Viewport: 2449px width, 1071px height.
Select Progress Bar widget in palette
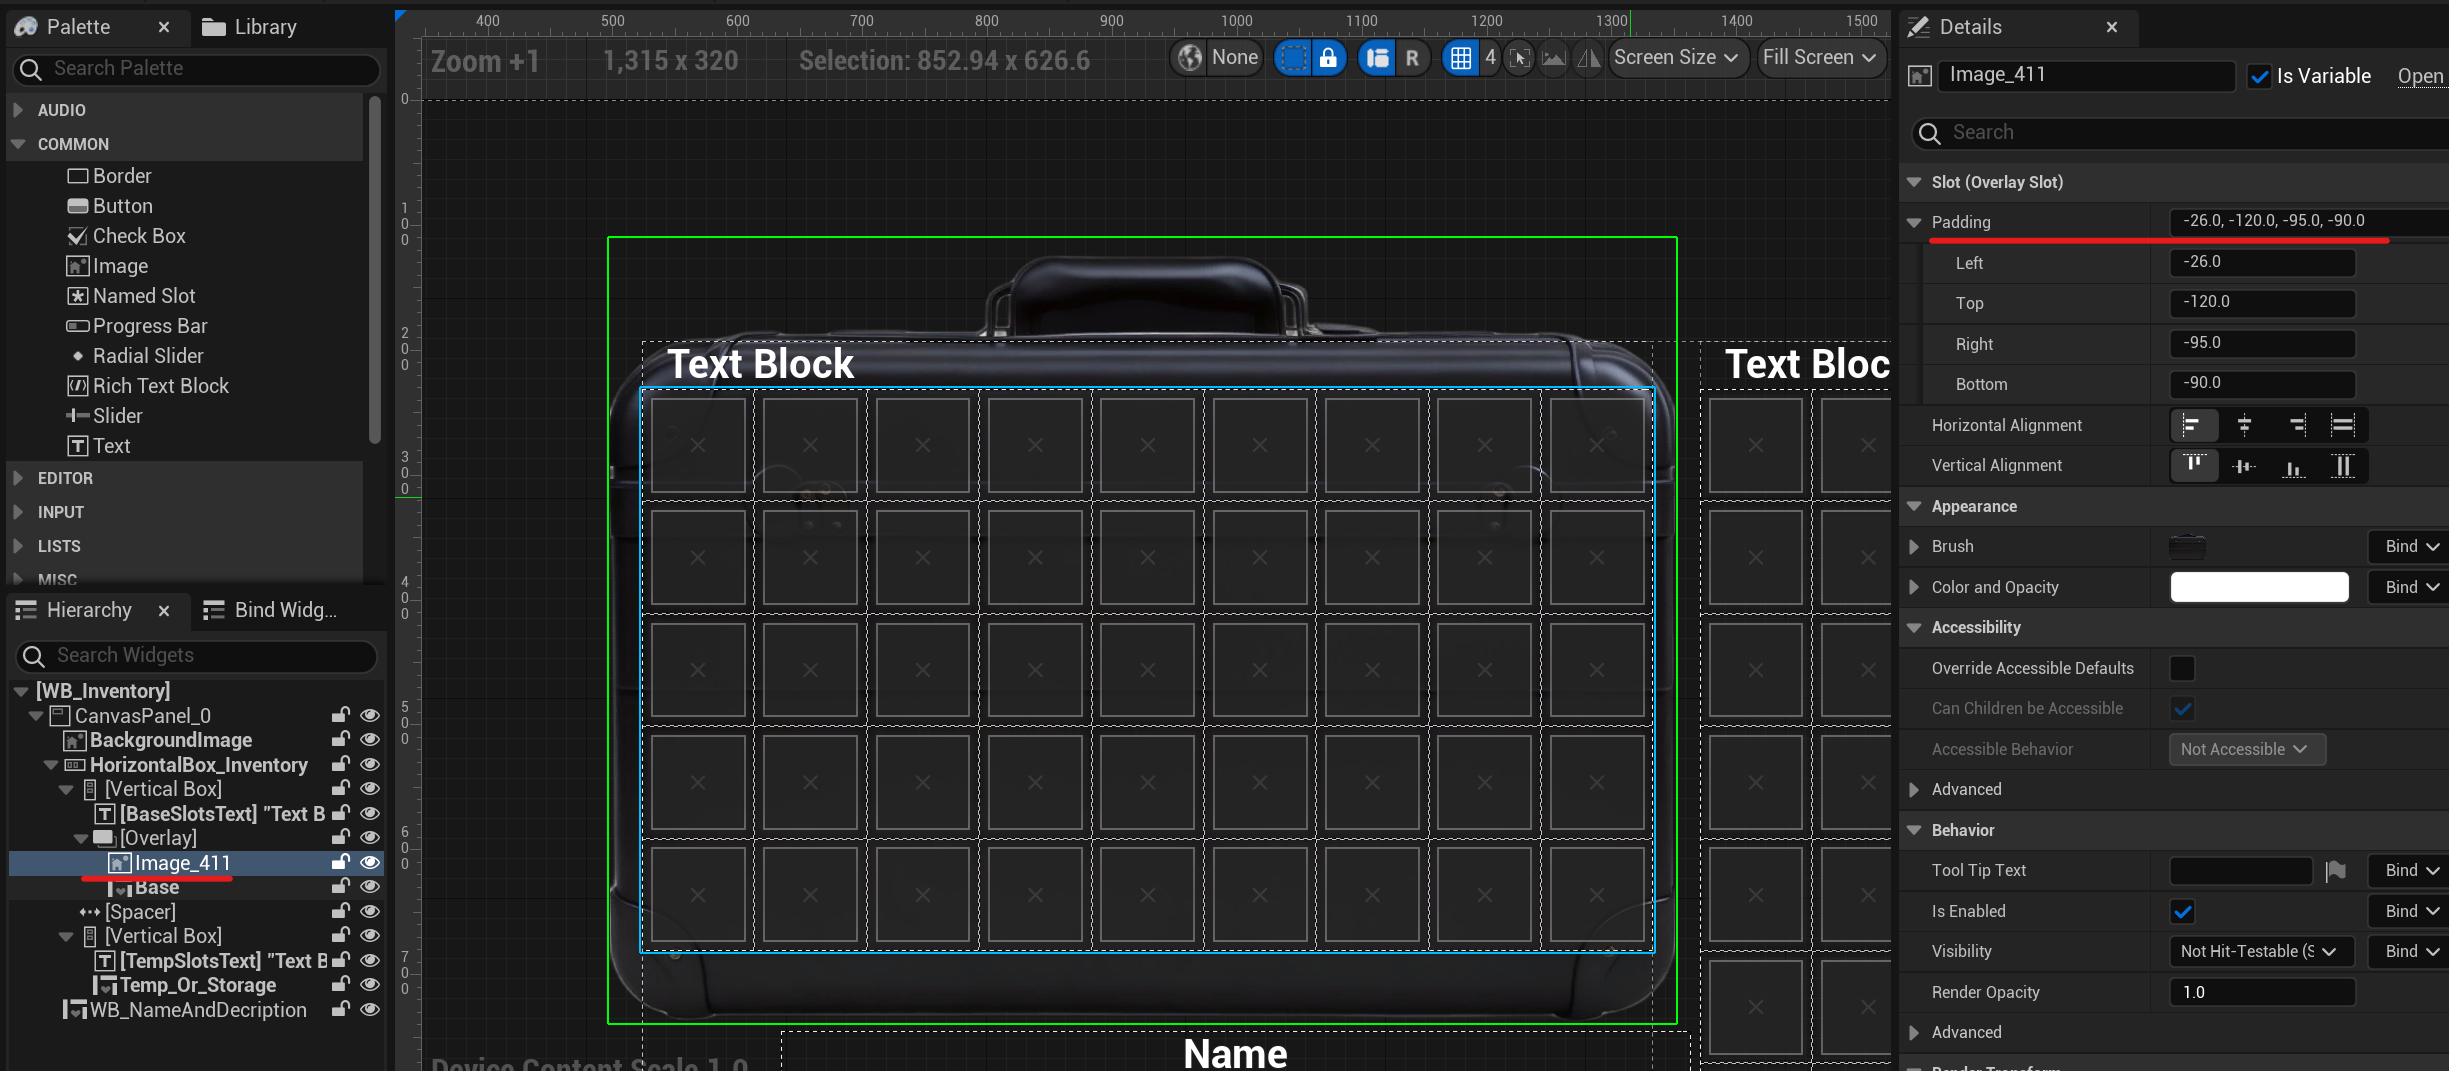pyautogui.click(x=137, y=326)
